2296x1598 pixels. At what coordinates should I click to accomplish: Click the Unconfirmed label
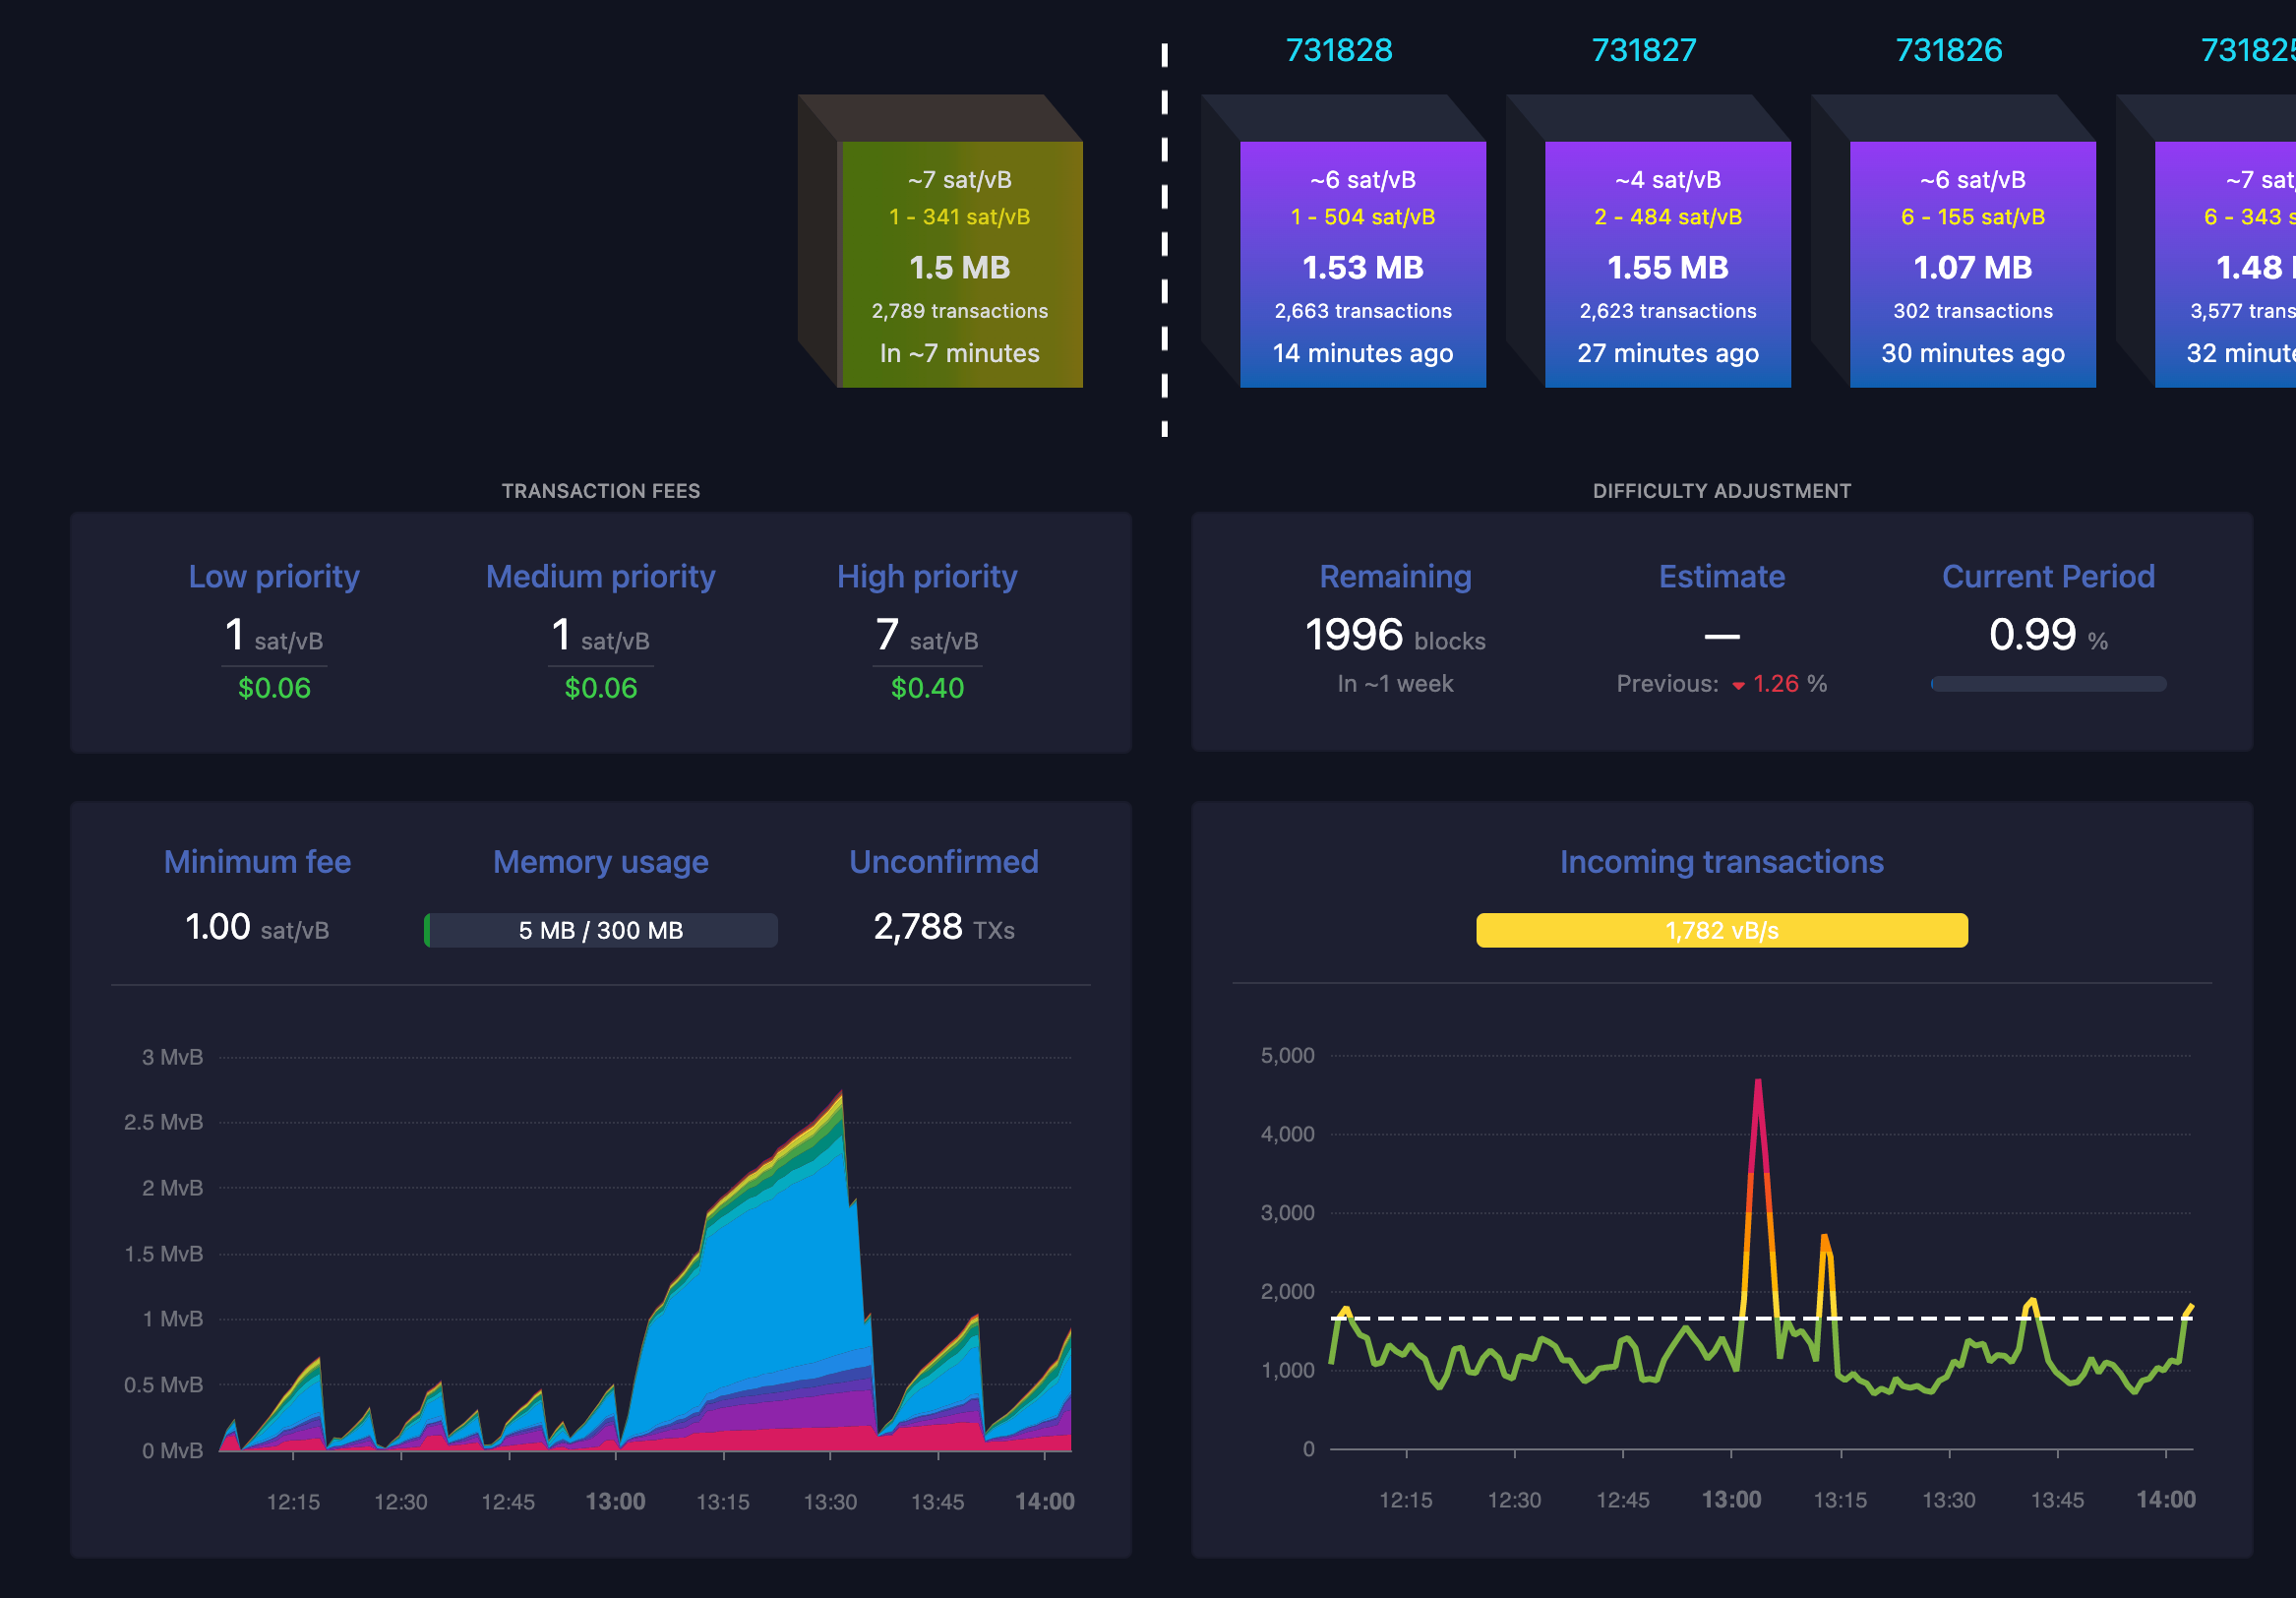click(944, 862)
